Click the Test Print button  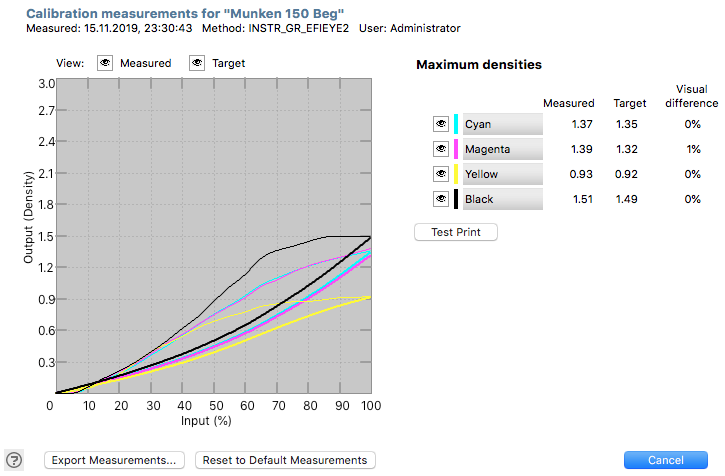[456, 232]
